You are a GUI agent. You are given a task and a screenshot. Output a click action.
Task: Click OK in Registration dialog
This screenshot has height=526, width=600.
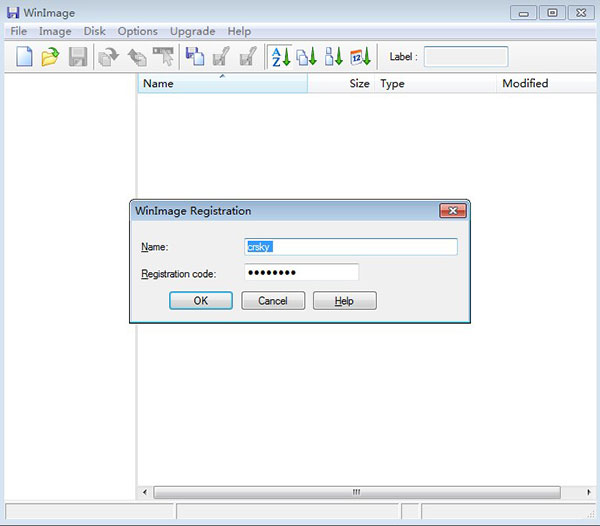tap(201, 301)
